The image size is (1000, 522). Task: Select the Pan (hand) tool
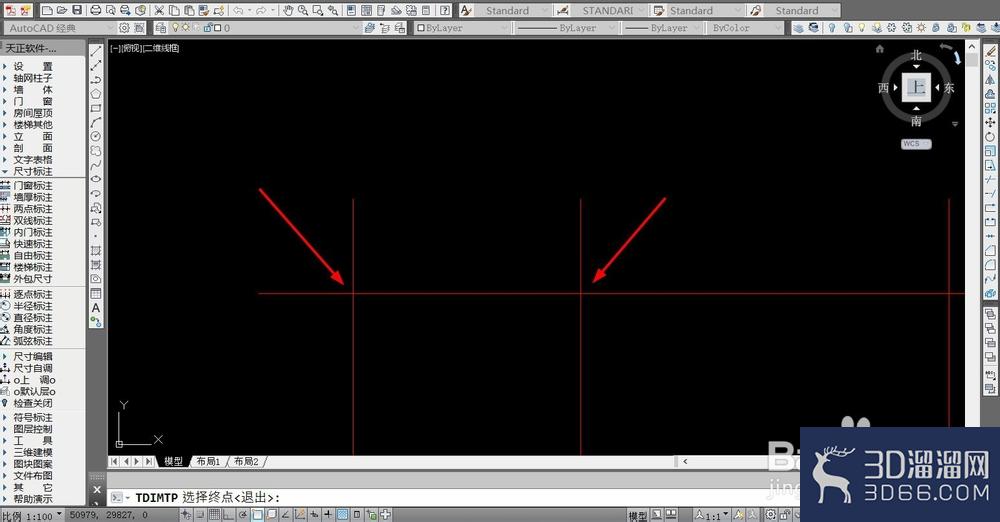point(288,10)
